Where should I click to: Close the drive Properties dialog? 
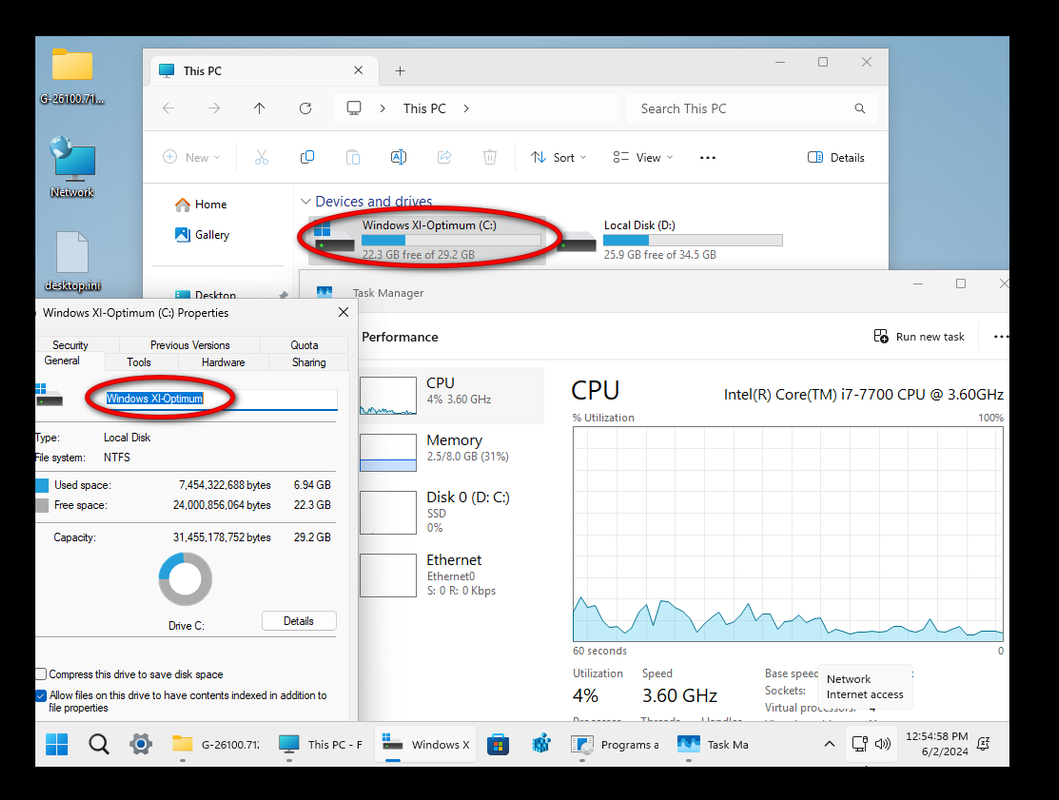[x=343, y=312]
